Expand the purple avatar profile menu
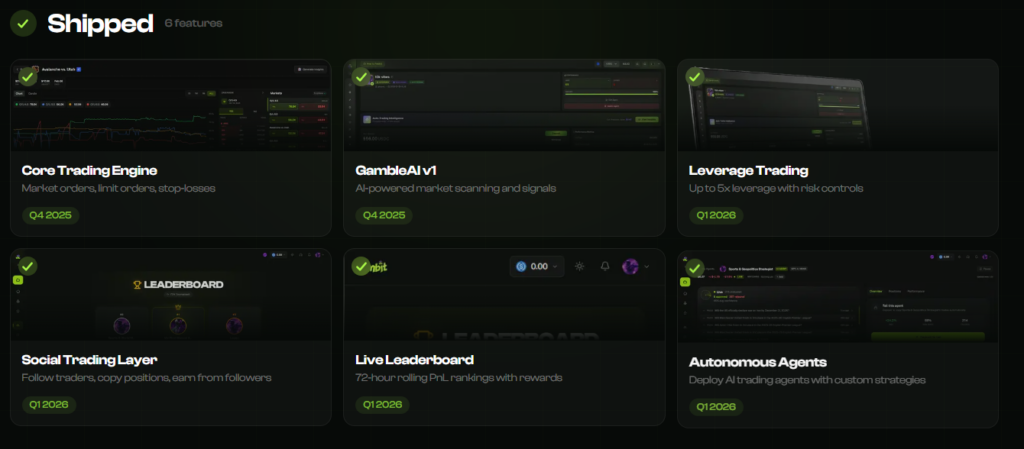The width and height of the screenshot is (1024, 449). tap(636, 266)
